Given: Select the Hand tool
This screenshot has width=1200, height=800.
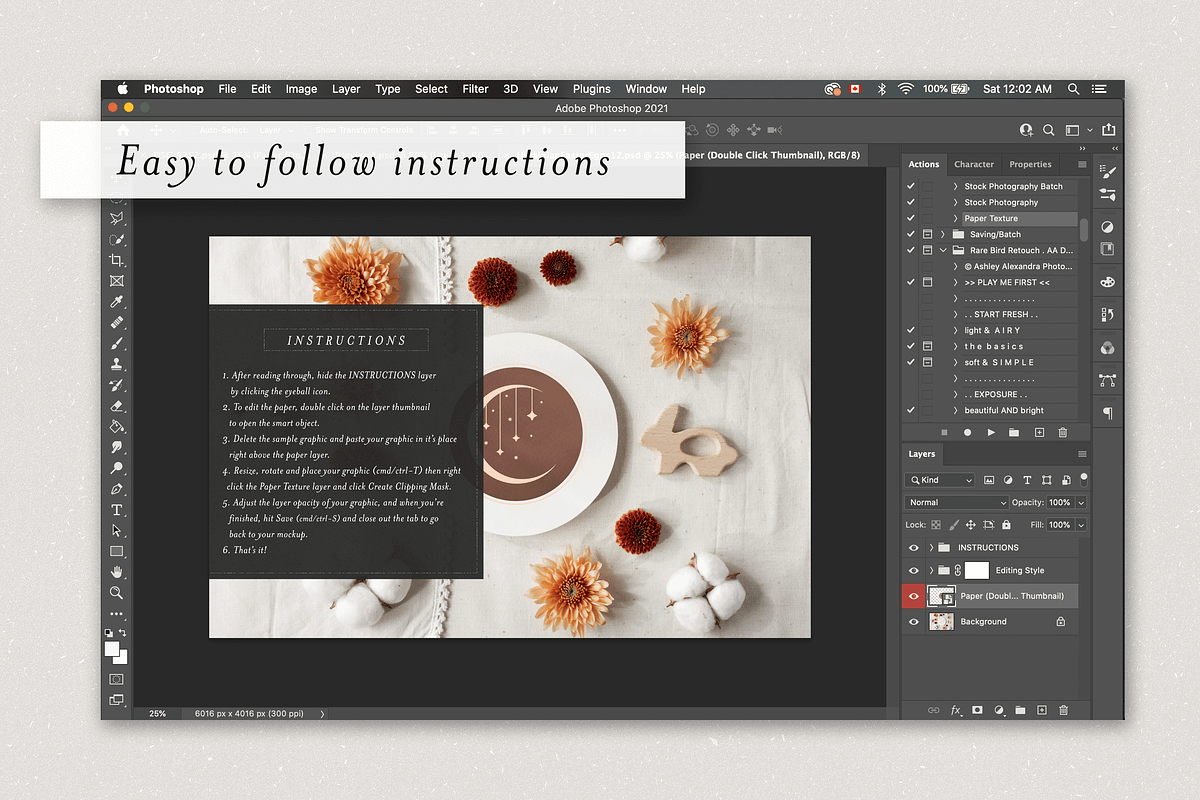Looking at the screenshot, I should 117,572.
